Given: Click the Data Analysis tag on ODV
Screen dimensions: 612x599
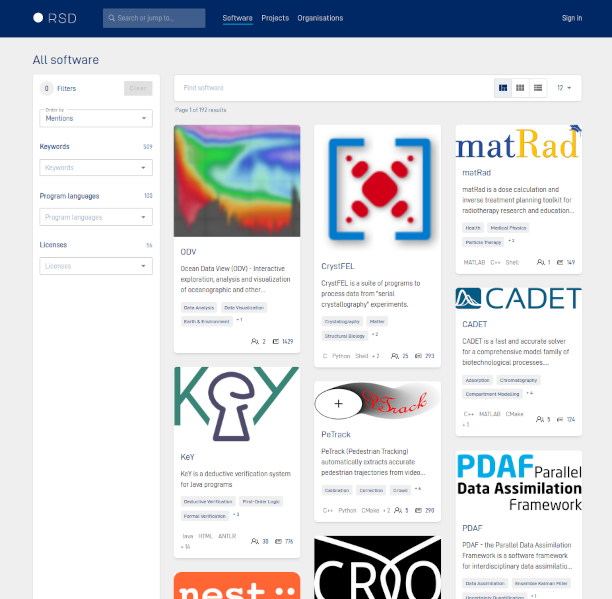Looking at the screenshot, I should [x=199, y=307].
